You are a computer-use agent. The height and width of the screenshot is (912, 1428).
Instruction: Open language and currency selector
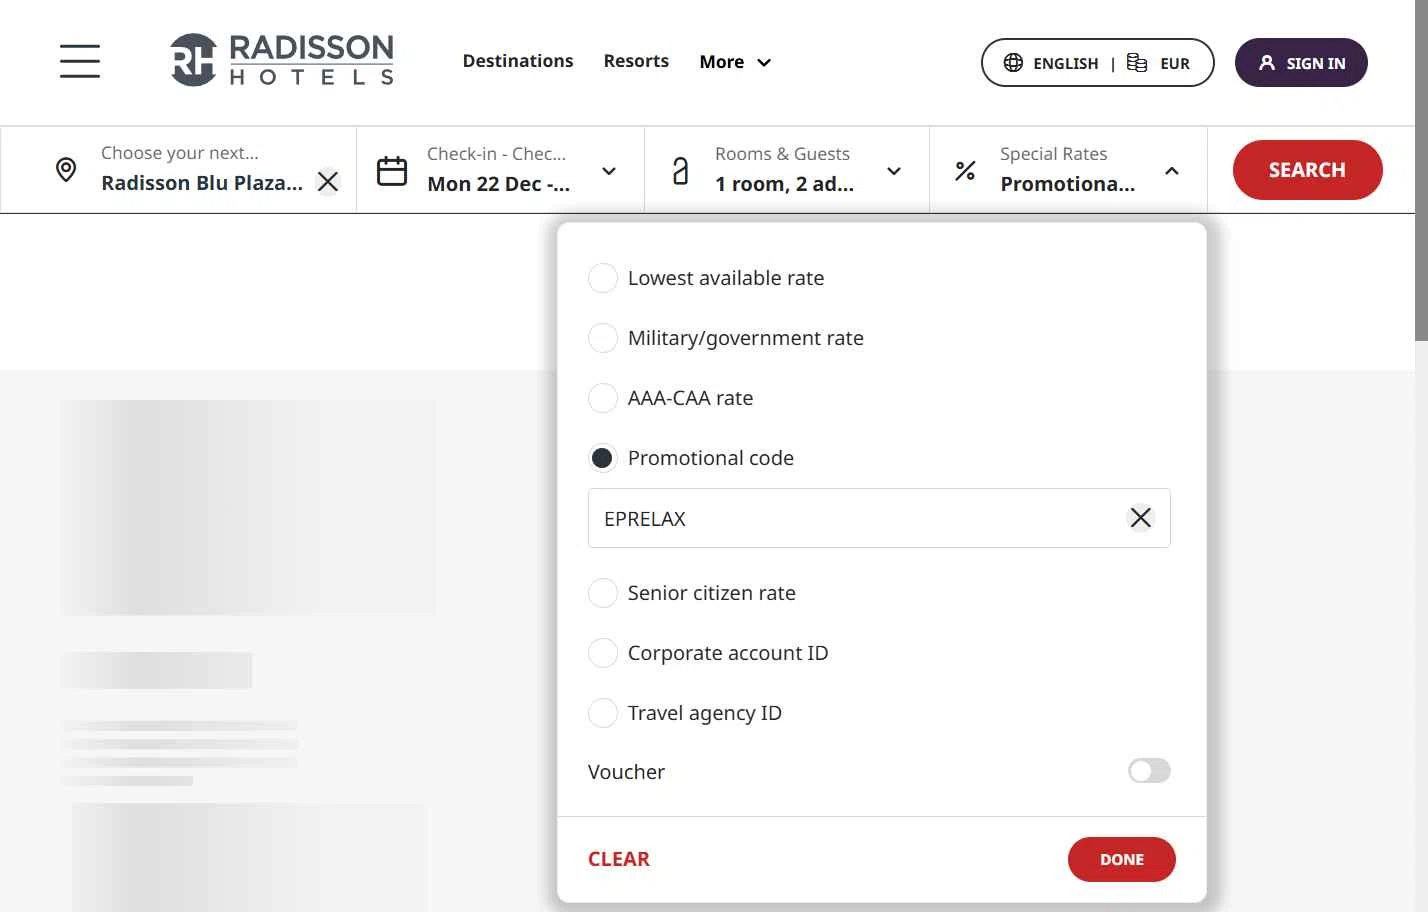pos(1098,63)
